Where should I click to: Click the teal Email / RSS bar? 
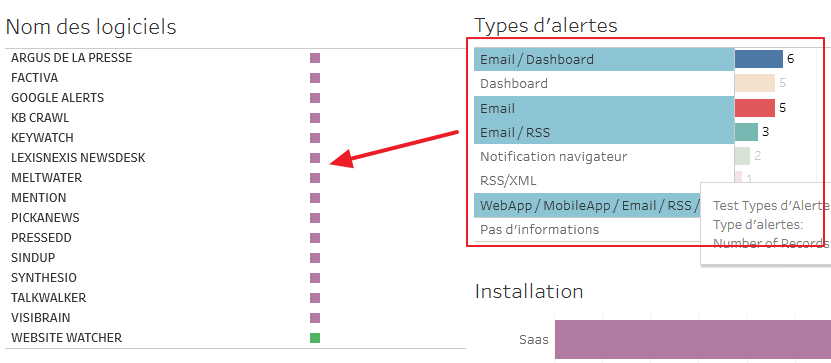tap(746, 132)
